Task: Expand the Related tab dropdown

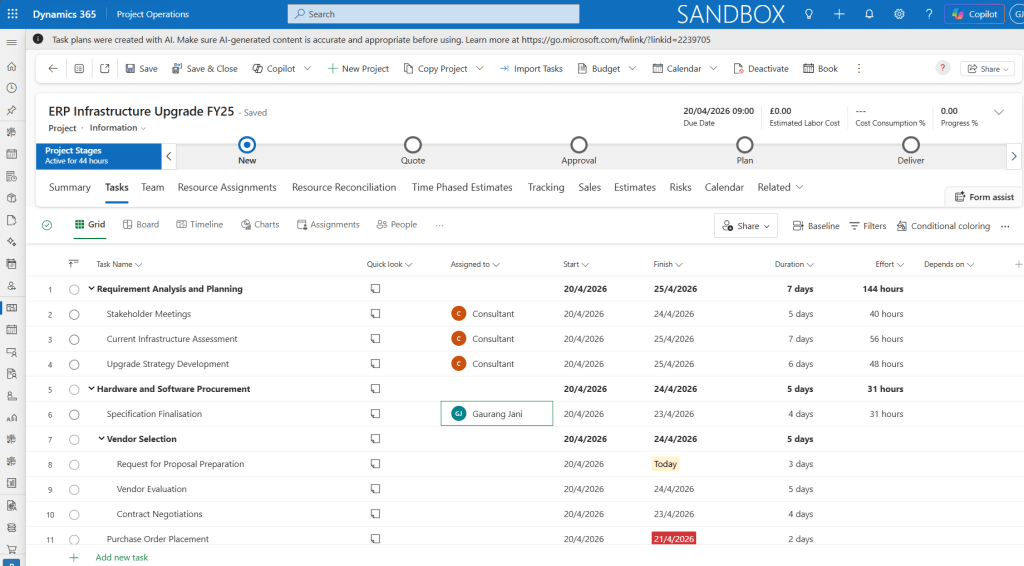Action: coord(780,187)
